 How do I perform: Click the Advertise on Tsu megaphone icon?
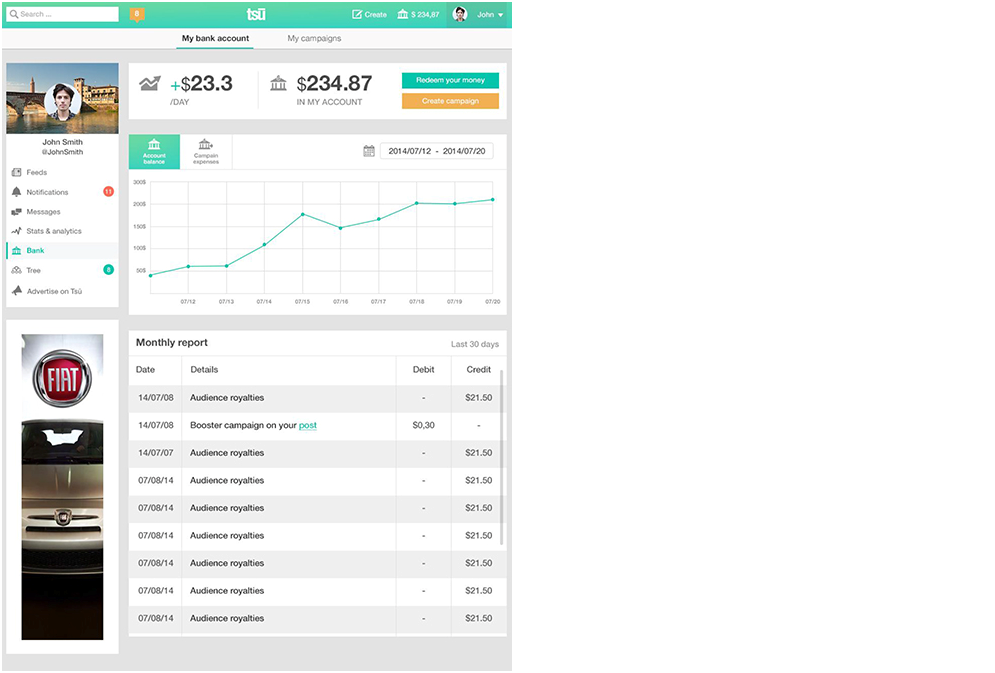click(x=16, y=291)
